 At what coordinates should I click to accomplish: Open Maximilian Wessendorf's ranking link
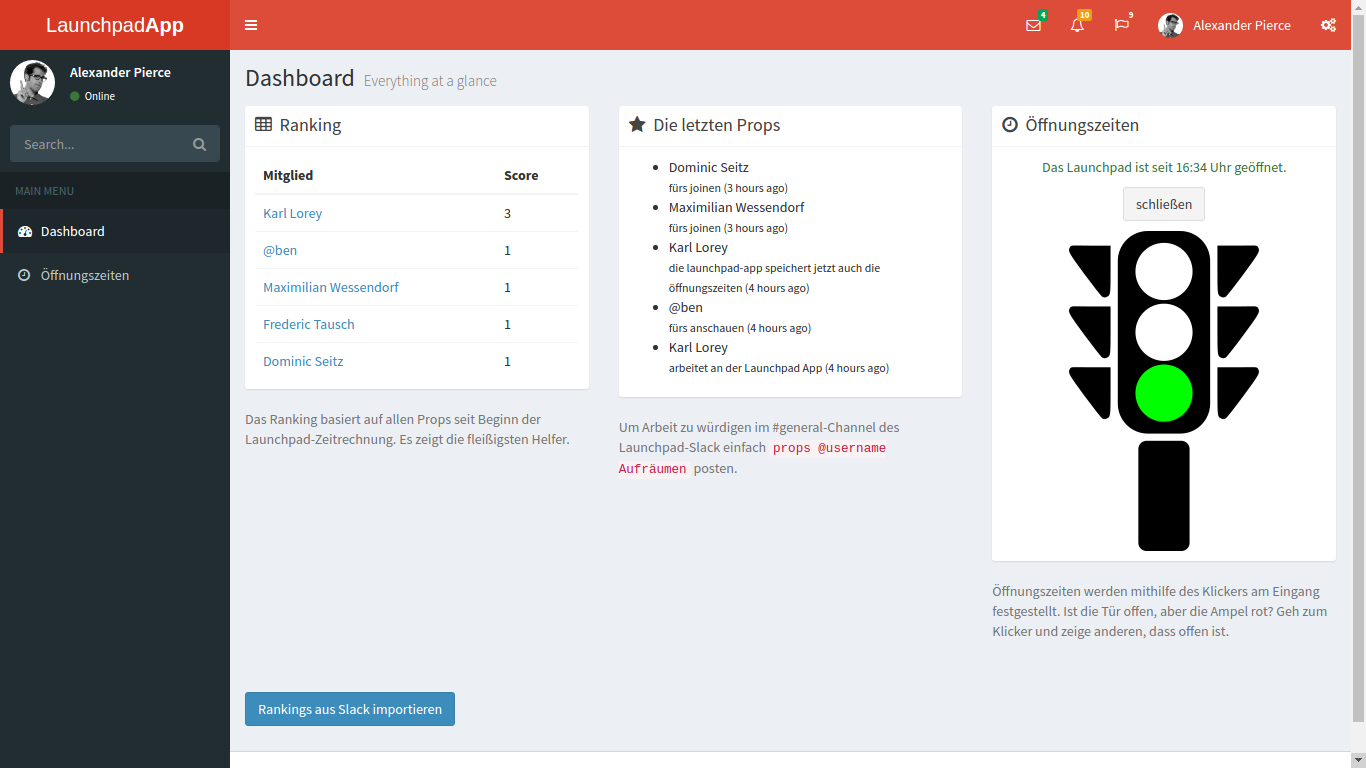[x=331, y=287]
